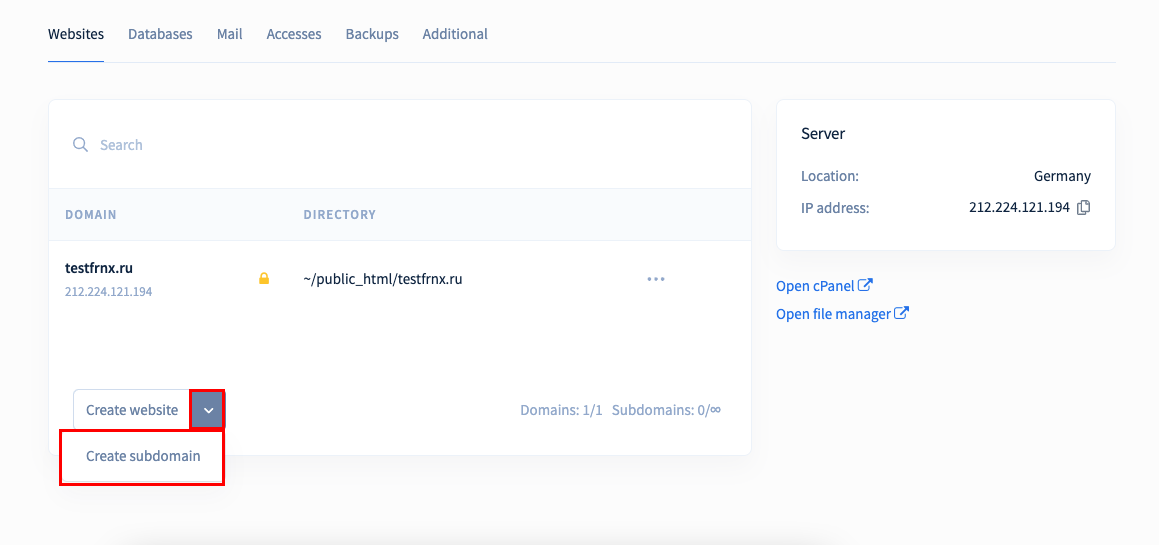This screenshot has height=545, width=1159.
Task: Click the Create website button
Action: 132,410
